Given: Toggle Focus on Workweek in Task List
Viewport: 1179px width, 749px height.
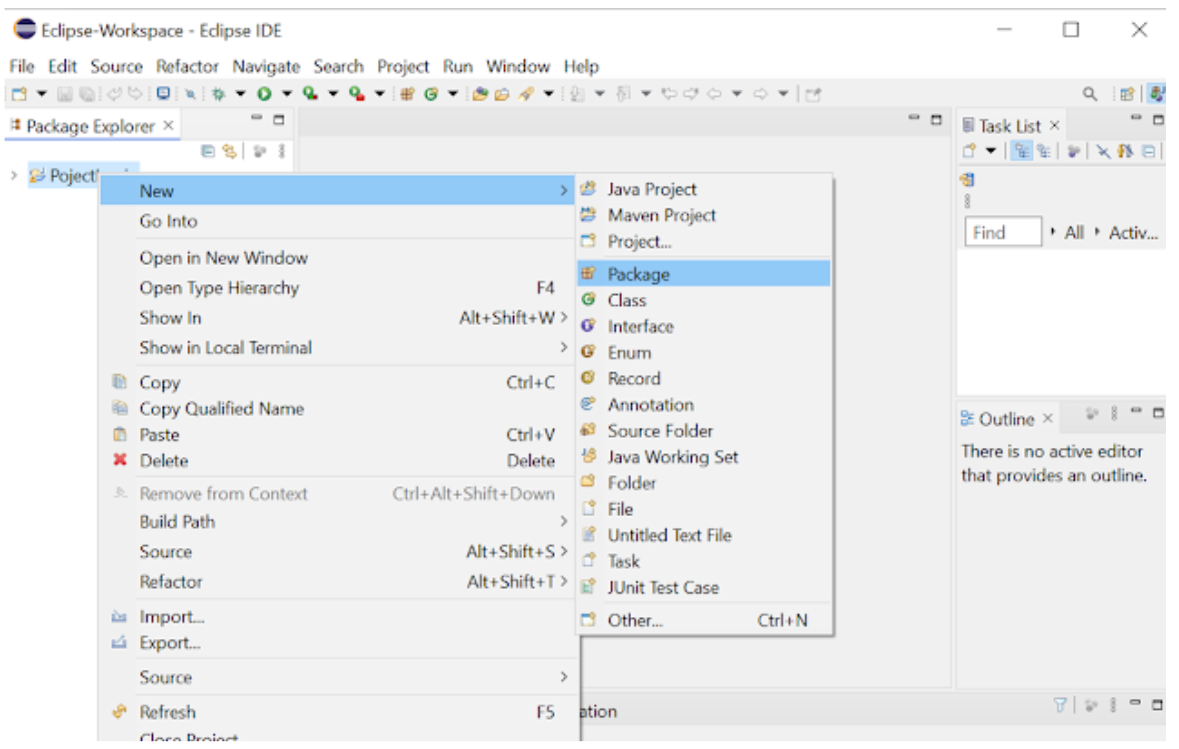Looking at the screenshot, I should (x=1074, y=151).
